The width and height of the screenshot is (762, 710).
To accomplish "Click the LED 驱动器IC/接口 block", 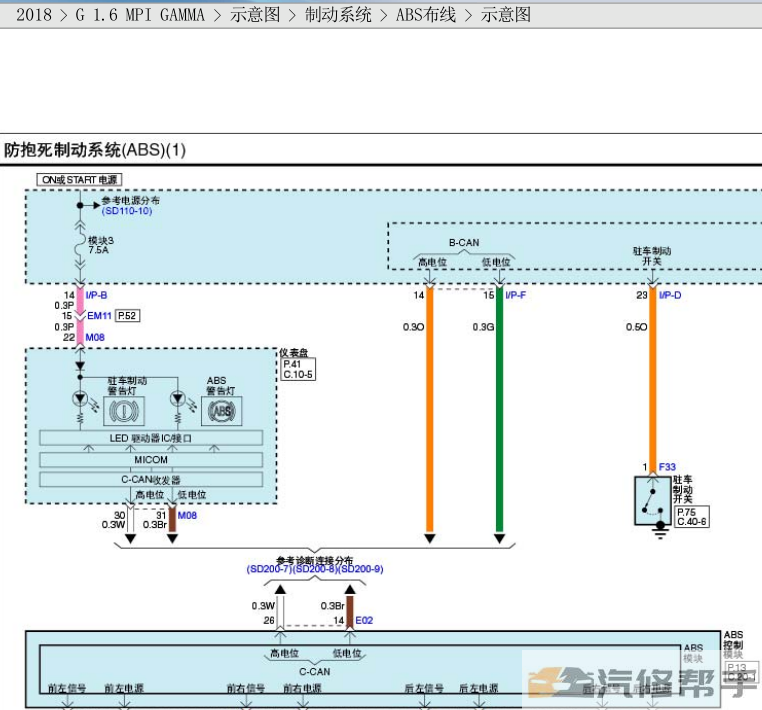I will (x=151, y=438).
